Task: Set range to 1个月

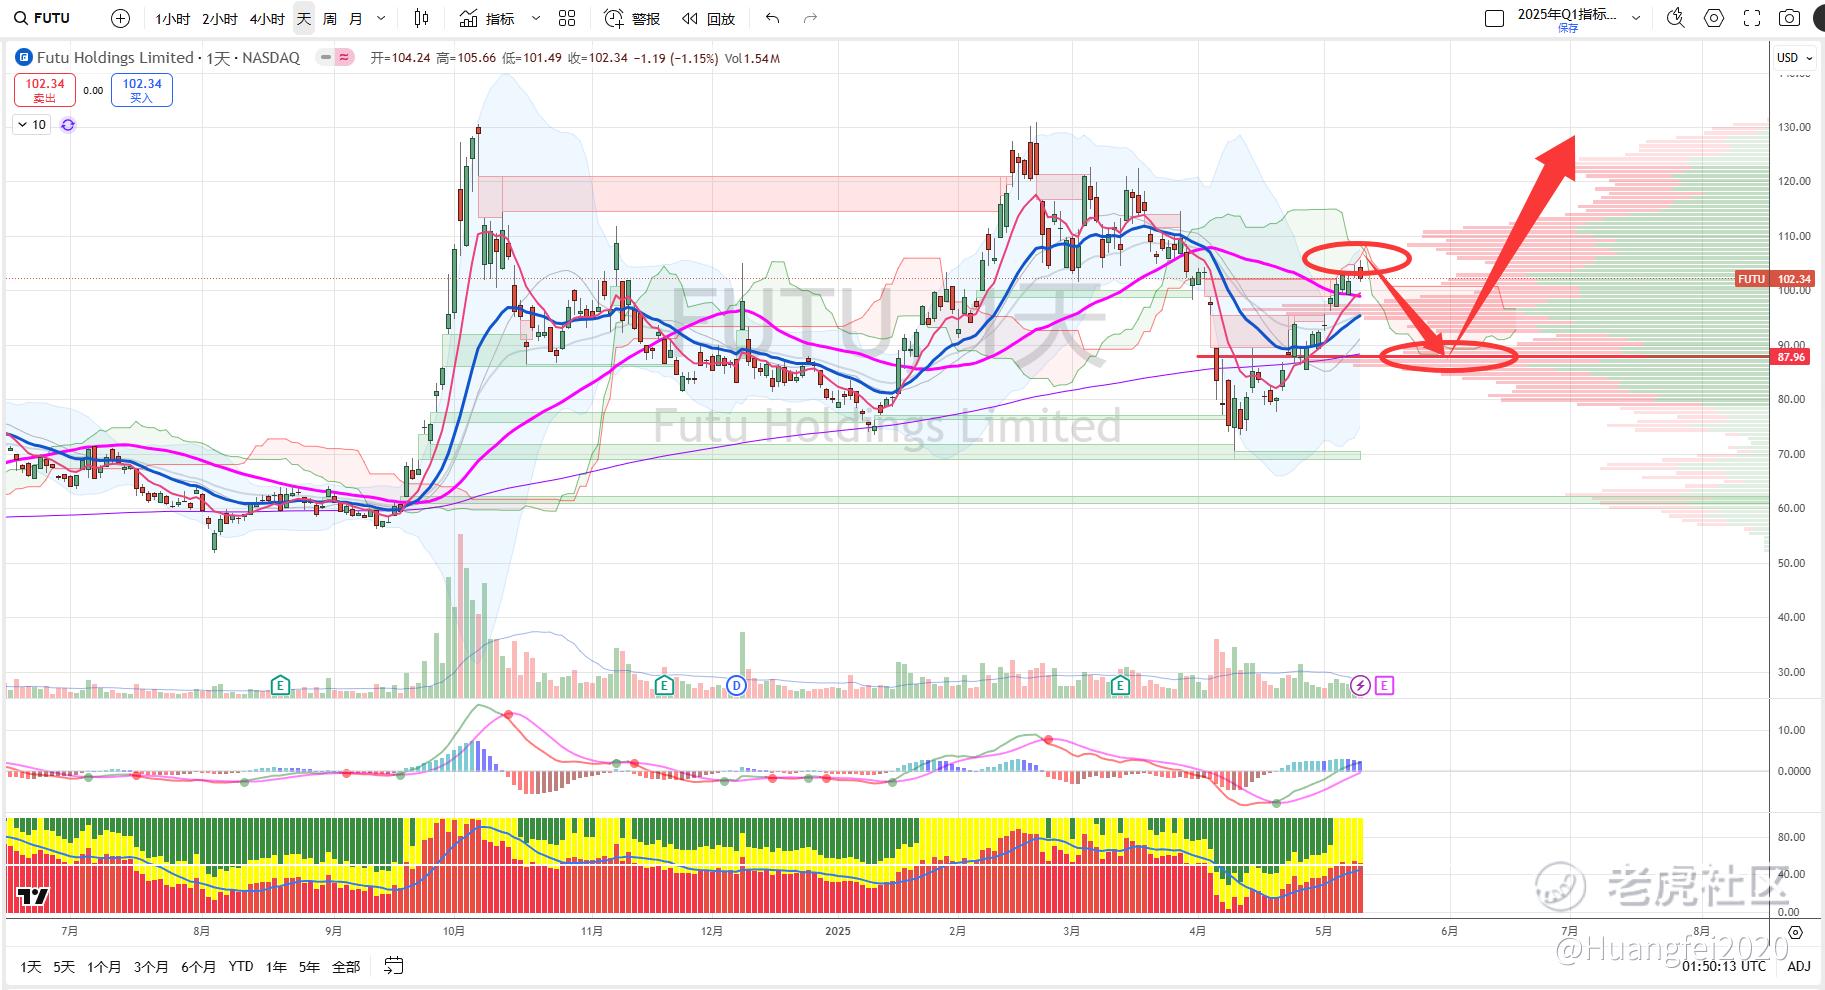Action: click(104, 967)
